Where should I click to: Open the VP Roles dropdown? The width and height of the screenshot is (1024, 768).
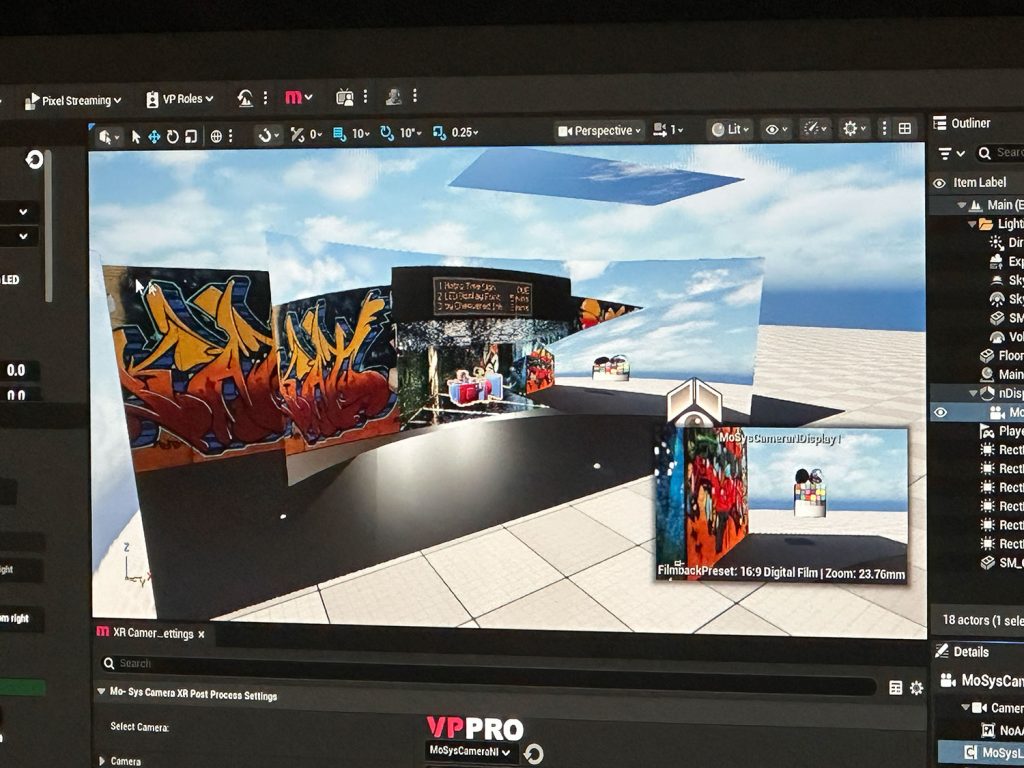(180, 99)
